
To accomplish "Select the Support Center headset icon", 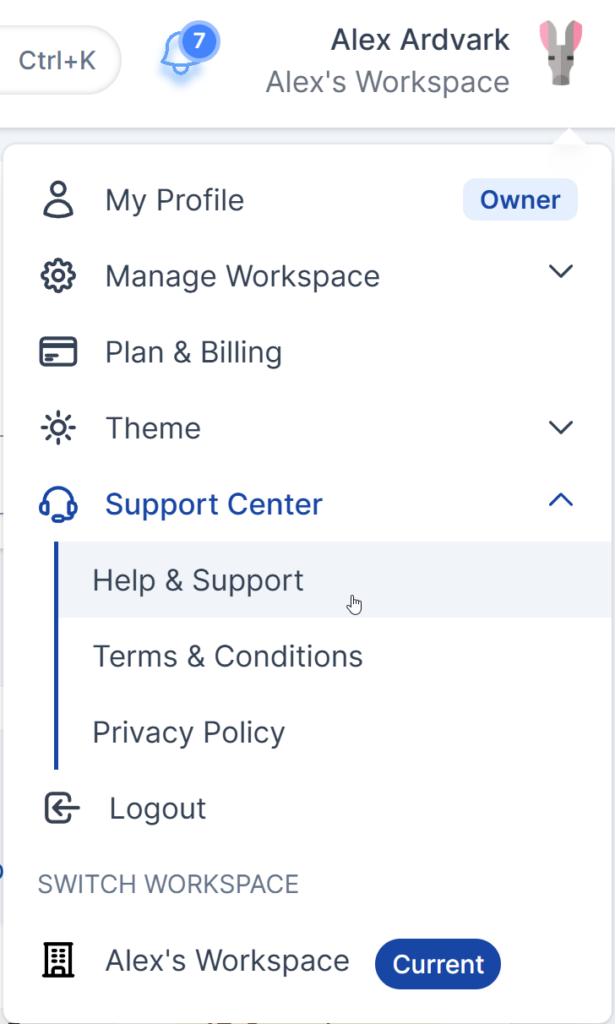I will (x=58, y=503).
